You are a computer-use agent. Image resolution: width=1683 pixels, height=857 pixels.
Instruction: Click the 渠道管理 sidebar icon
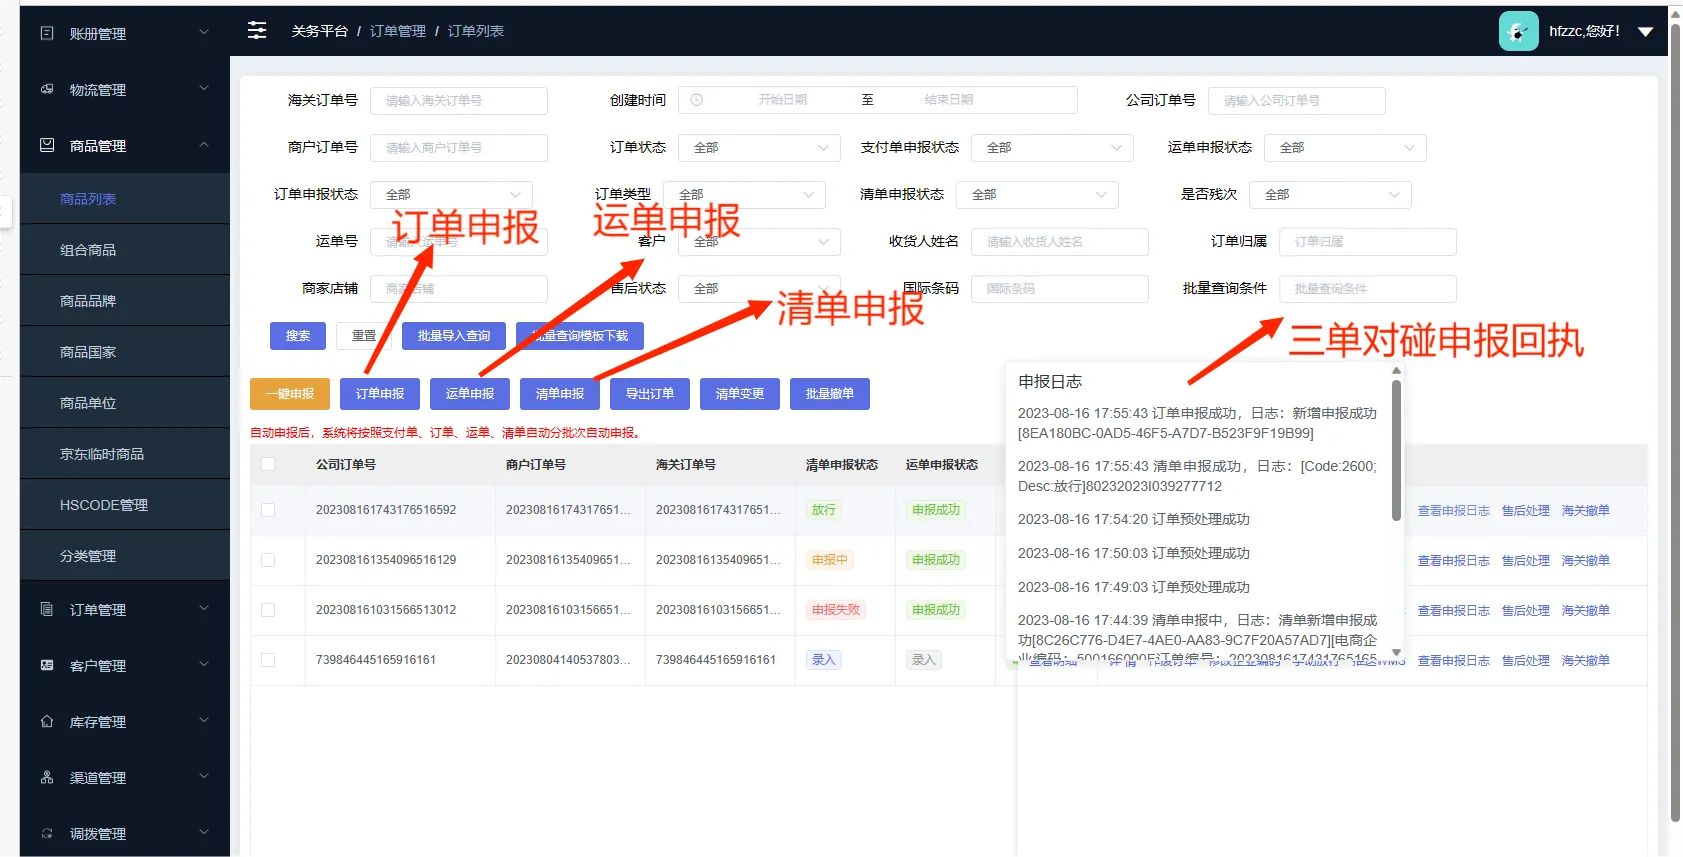(x=47, y=777)
